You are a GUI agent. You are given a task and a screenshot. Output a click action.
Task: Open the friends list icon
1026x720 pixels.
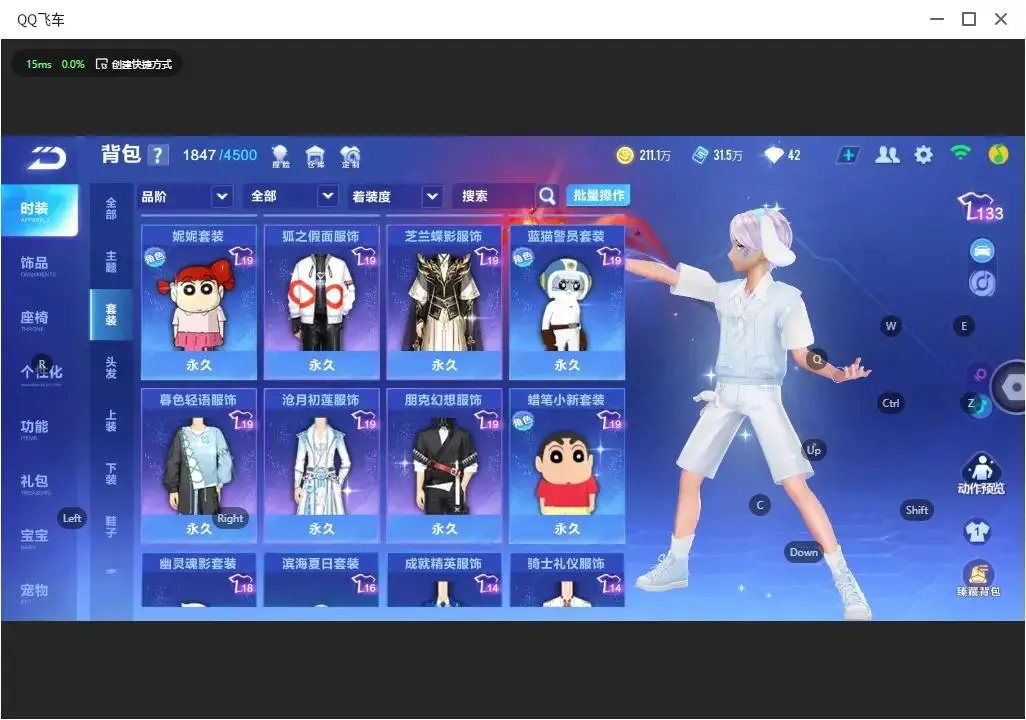887,155
